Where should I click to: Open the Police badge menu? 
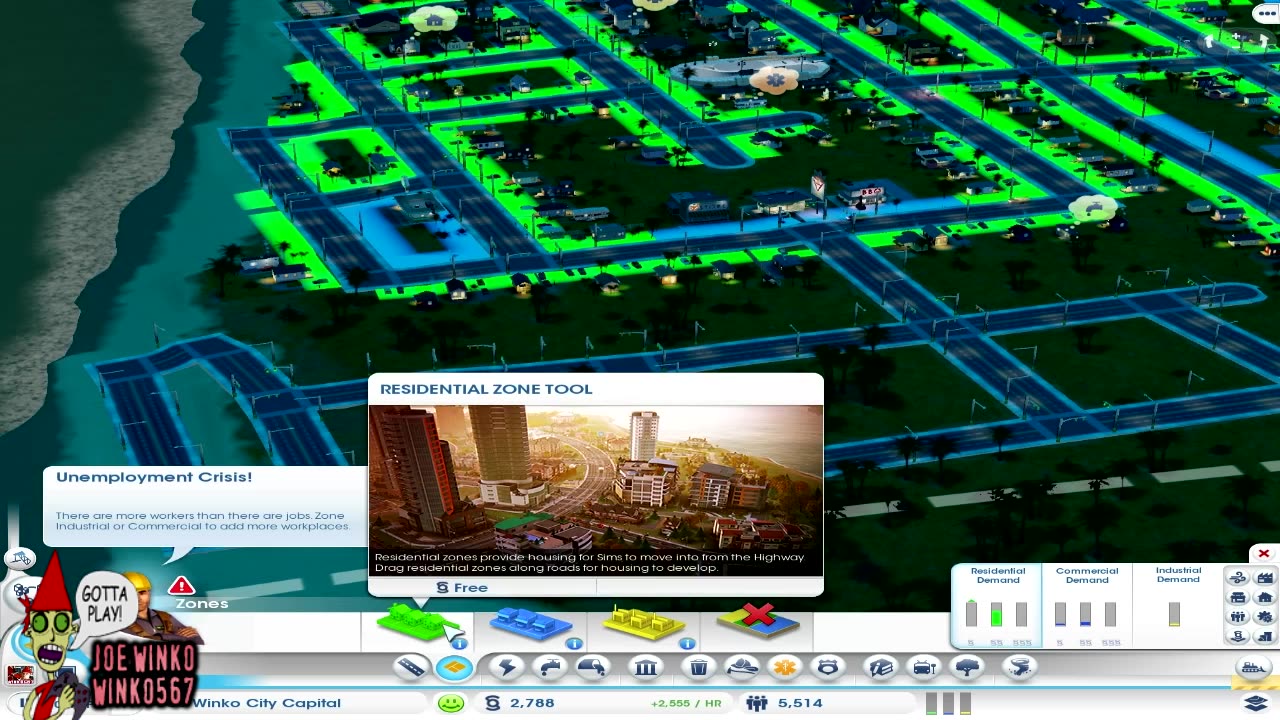(x=828, y=667)
